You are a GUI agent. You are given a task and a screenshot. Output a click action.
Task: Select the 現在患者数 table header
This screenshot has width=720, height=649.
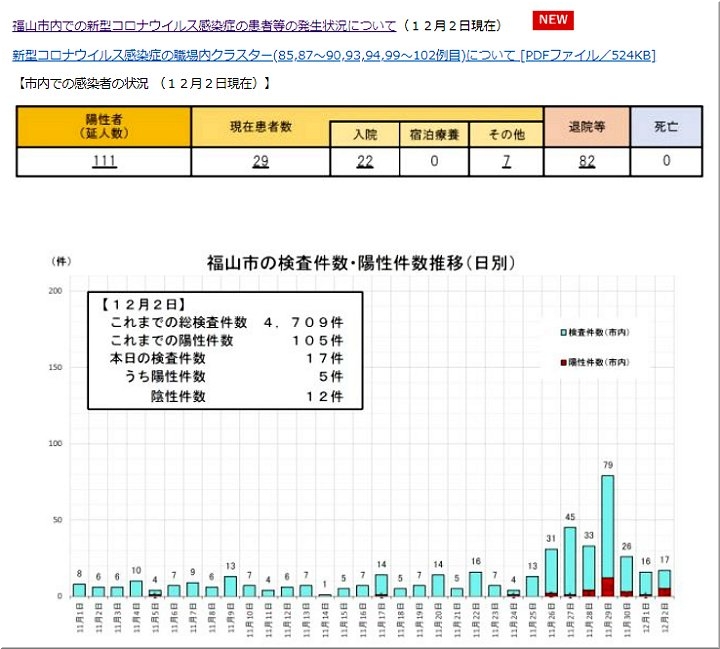pos(260,126)
